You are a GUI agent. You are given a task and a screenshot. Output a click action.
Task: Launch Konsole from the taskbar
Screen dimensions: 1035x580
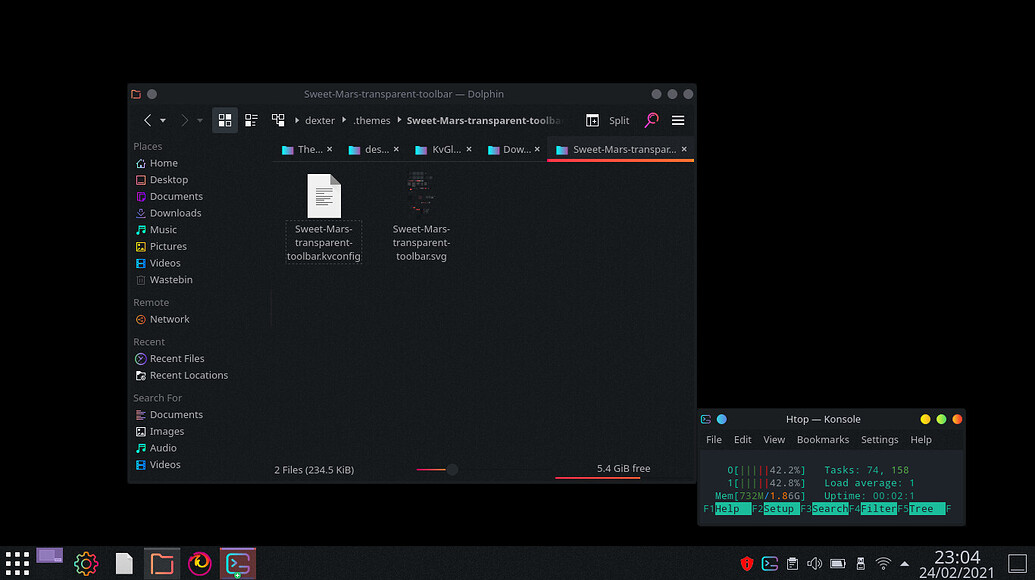pyautogui.click(x=237, y=563)
